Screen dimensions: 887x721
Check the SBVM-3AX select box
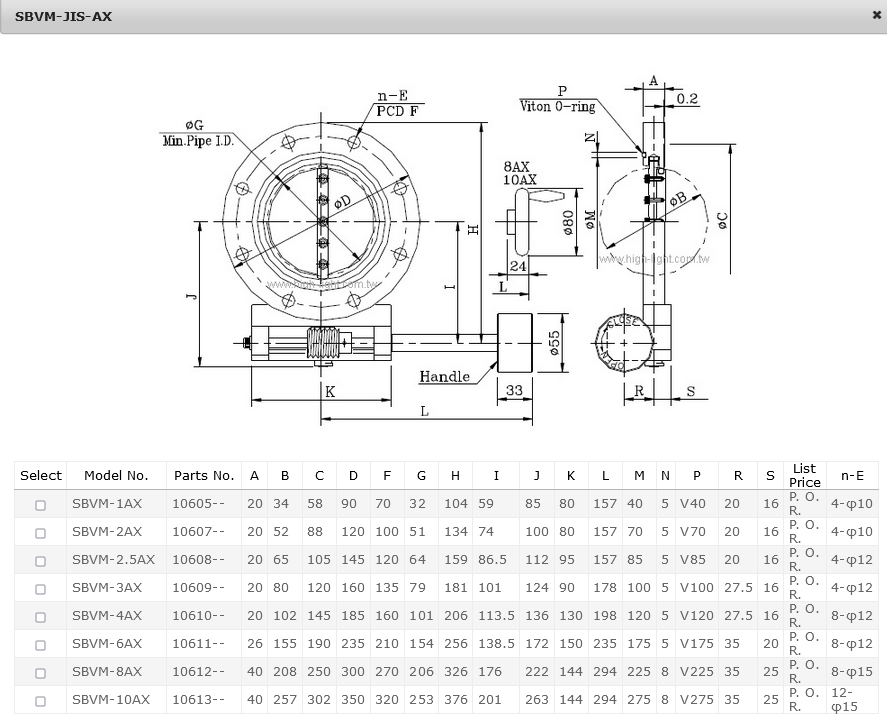(x=40, y=589)
